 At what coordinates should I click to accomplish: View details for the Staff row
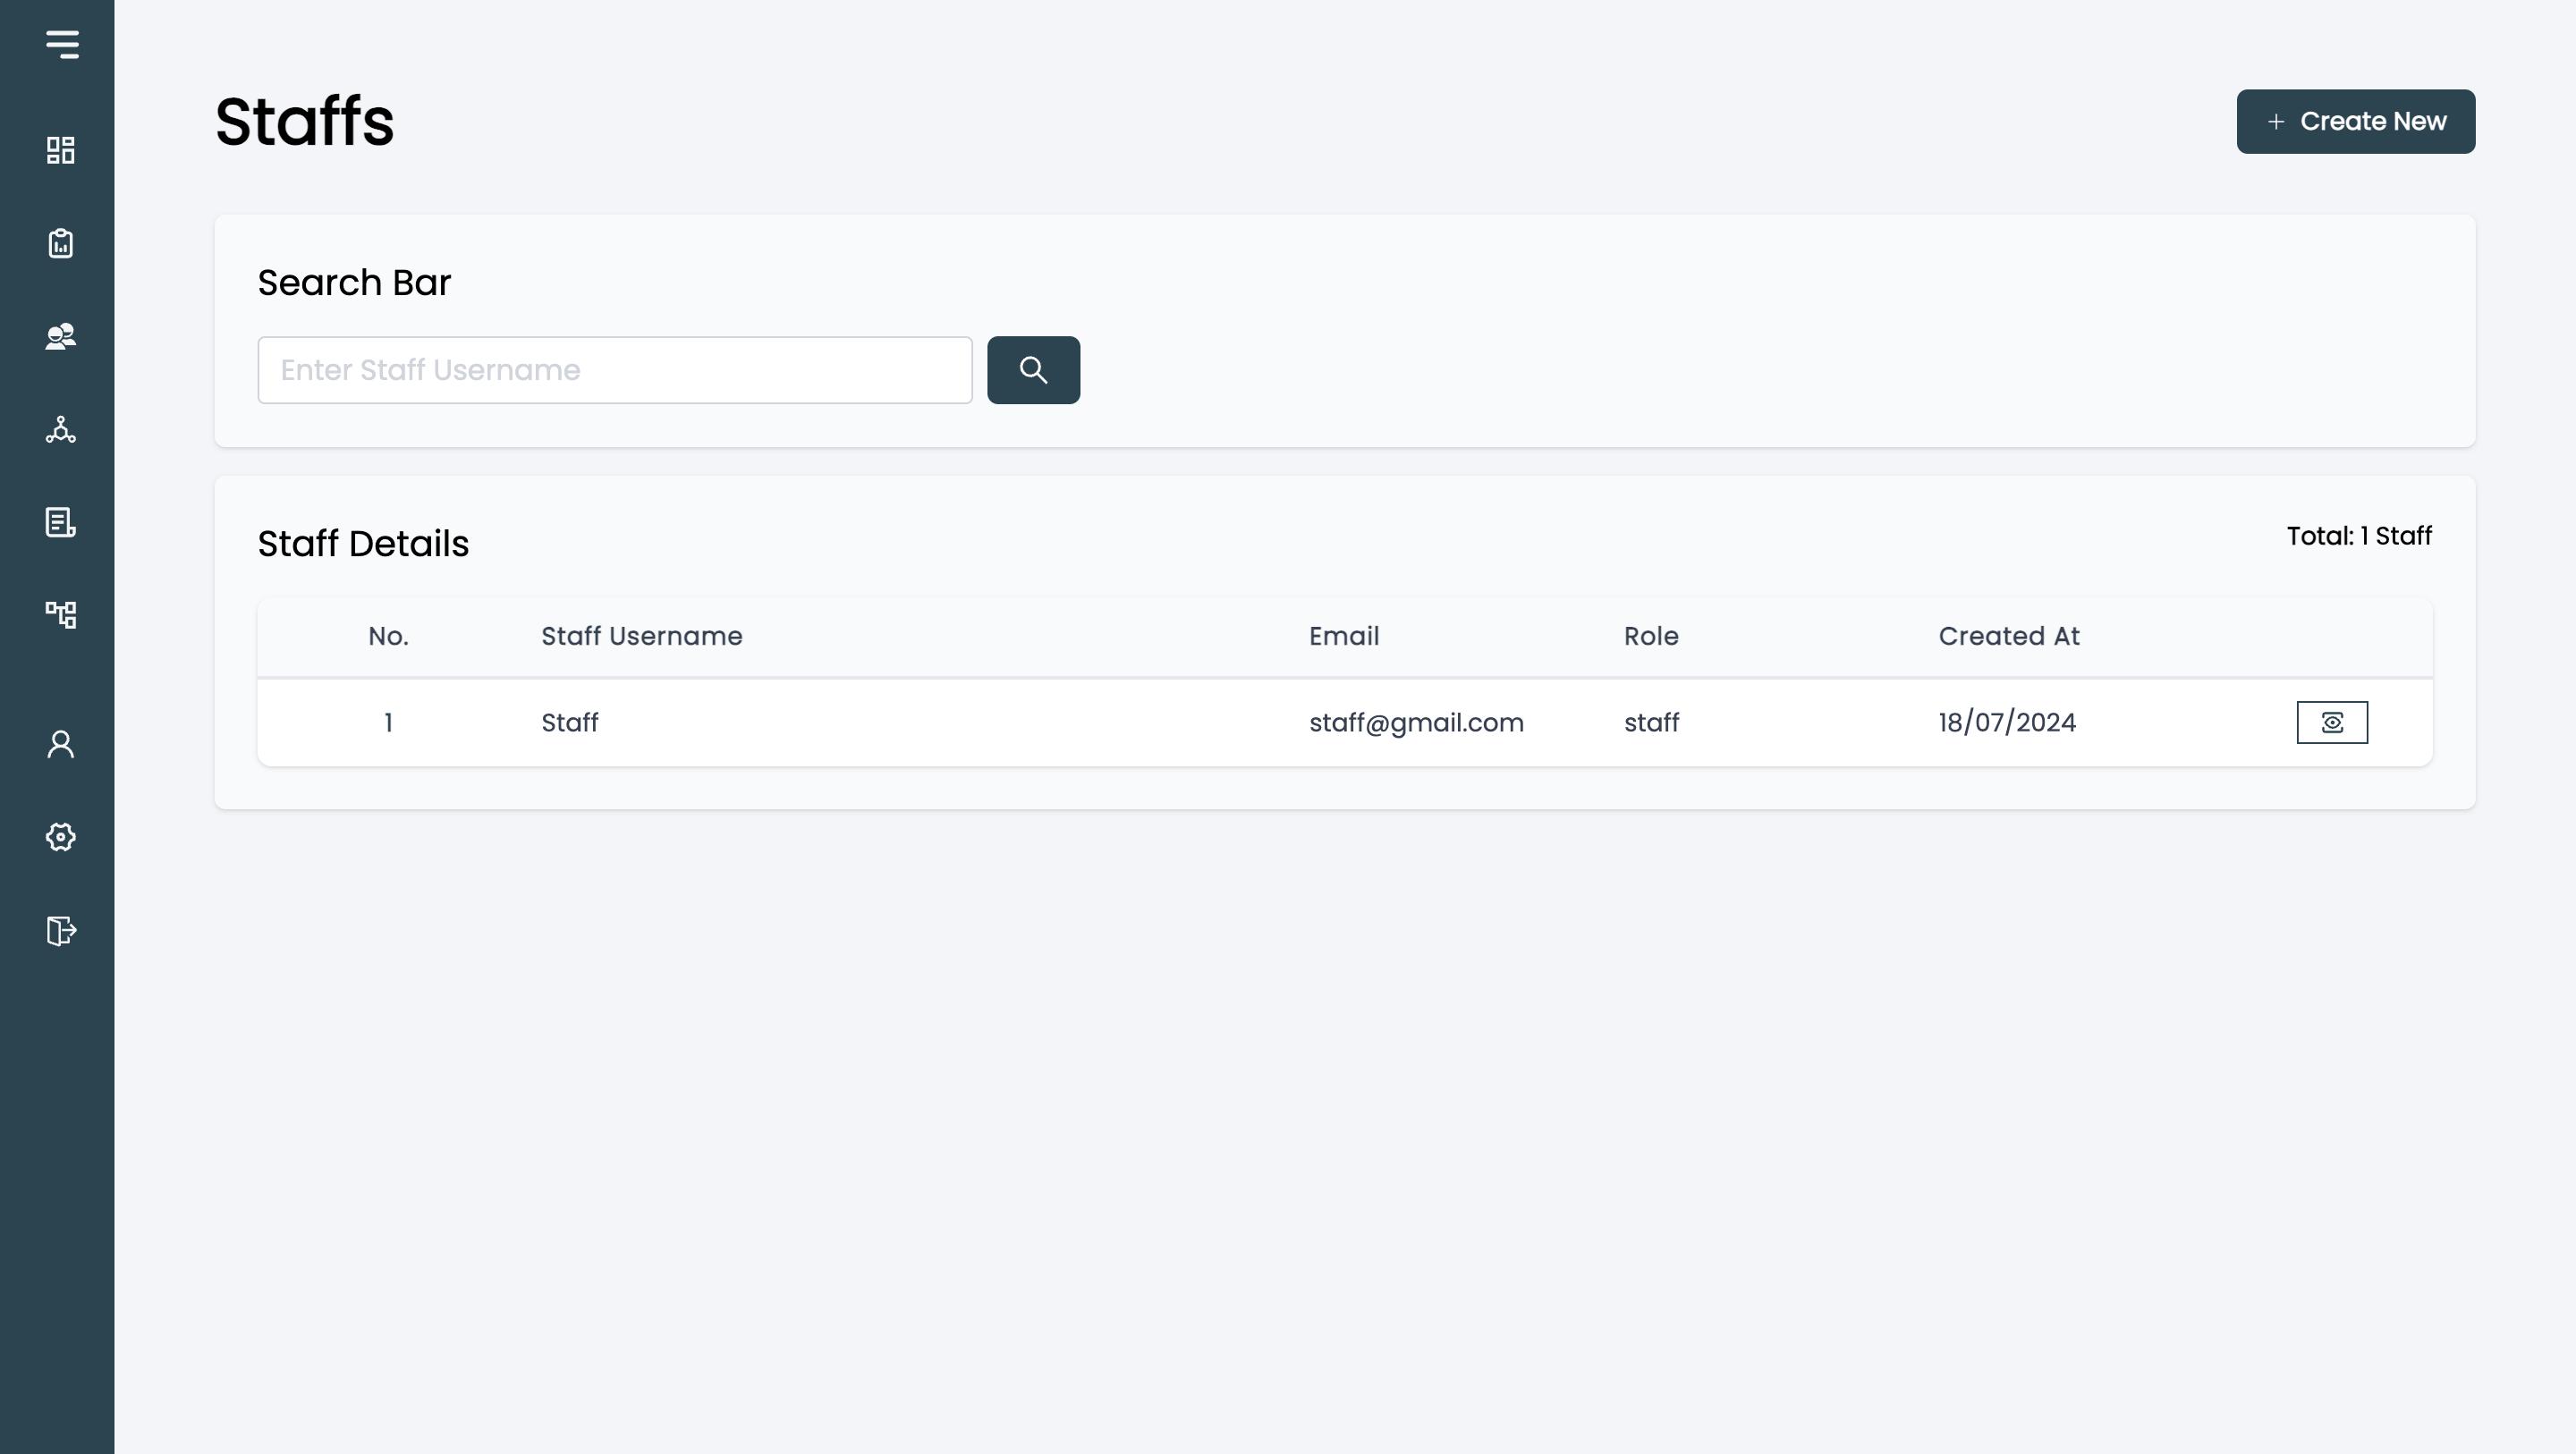(x=2332, y=722)
